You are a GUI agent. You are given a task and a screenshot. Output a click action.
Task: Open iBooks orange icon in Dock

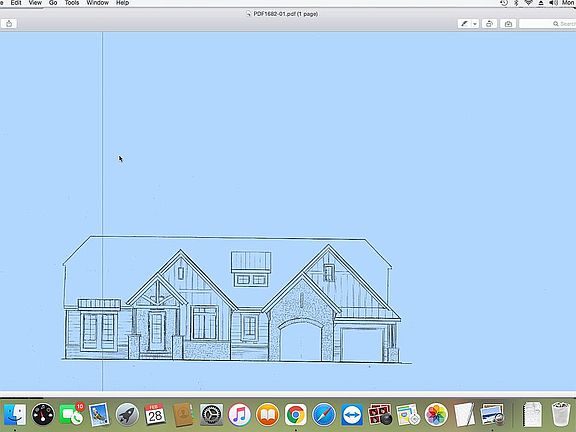(267, 414)
